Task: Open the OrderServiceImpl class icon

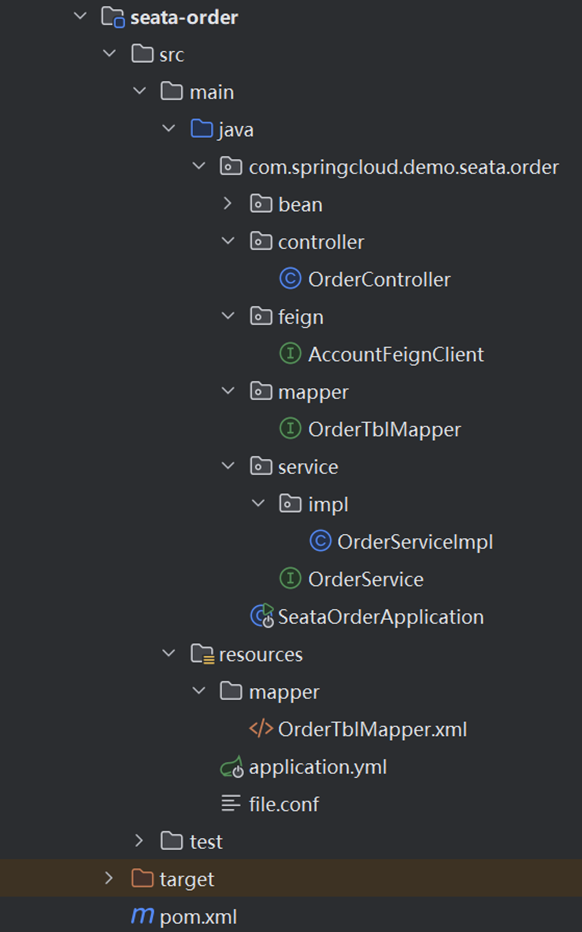Action: coord(320,540)
